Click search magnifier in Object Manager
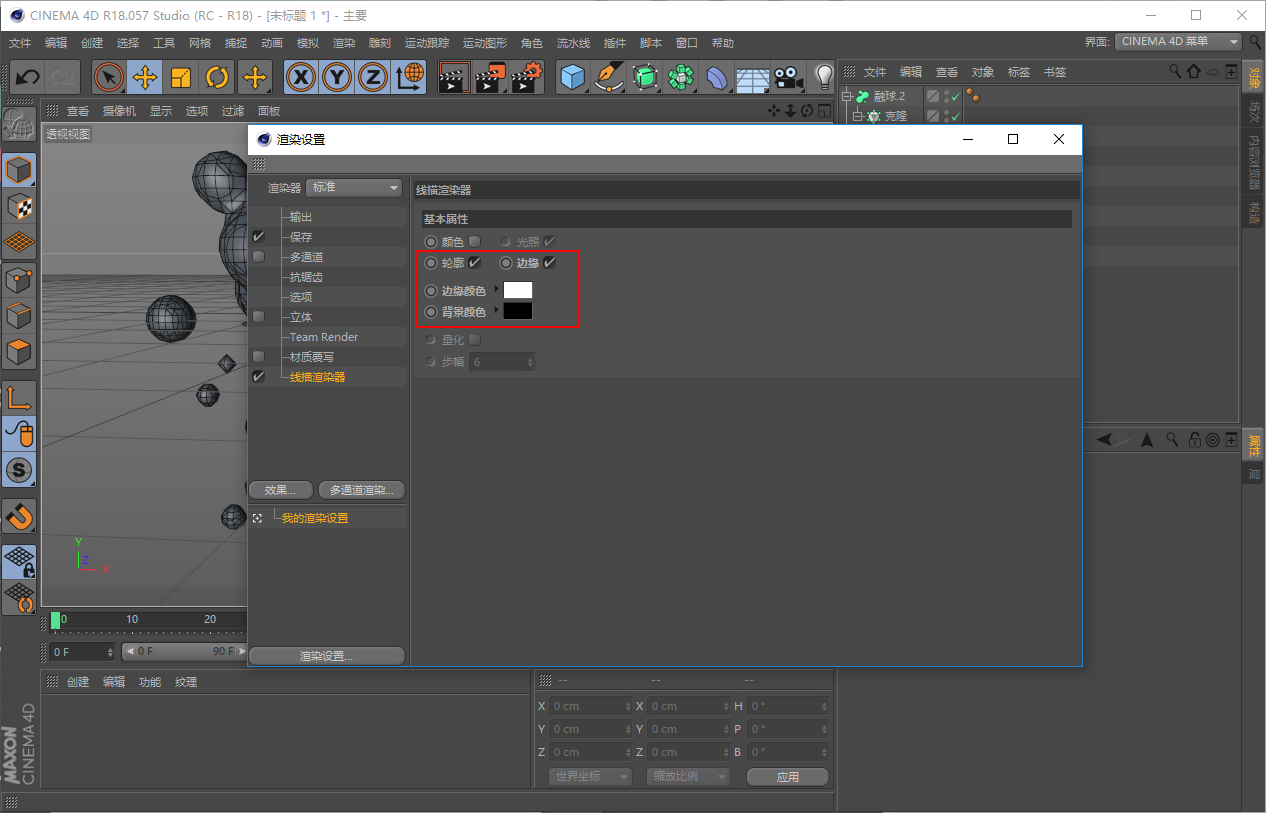The width and height of the screenshot is (1266, 813). pos(1176,72)
